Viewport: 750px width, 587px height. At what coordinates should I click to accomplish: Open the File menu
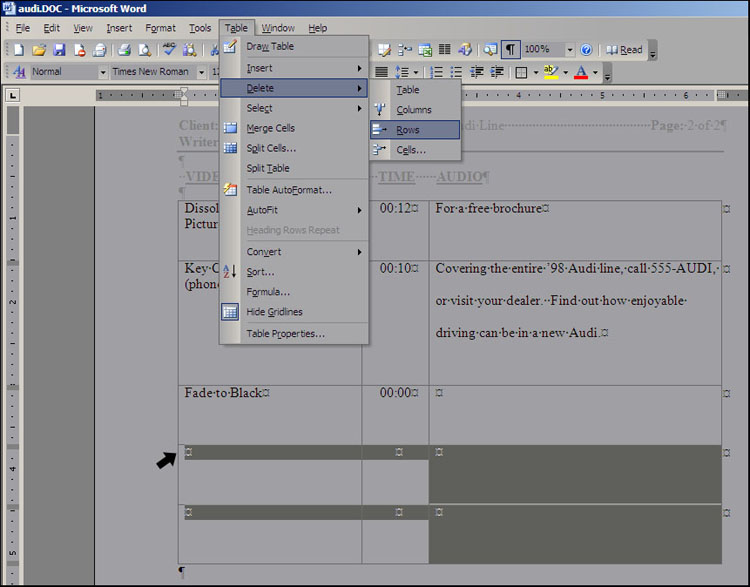pyautogui.click(x=23, y=28)
